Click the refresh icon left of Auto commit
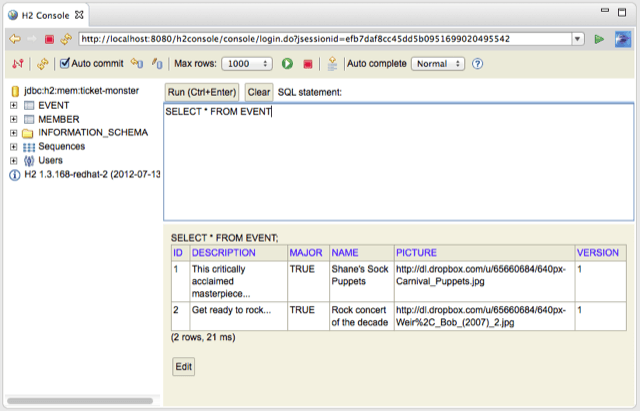Viewport: 640px width, 411px height. (x=42, y=64)
